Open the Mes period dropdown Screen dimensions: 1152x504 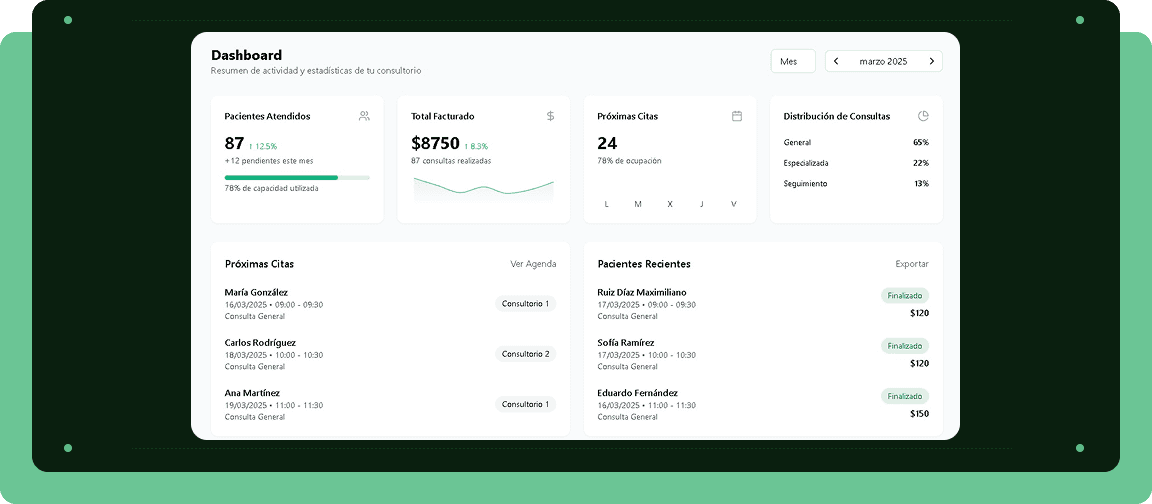(793, 62)
